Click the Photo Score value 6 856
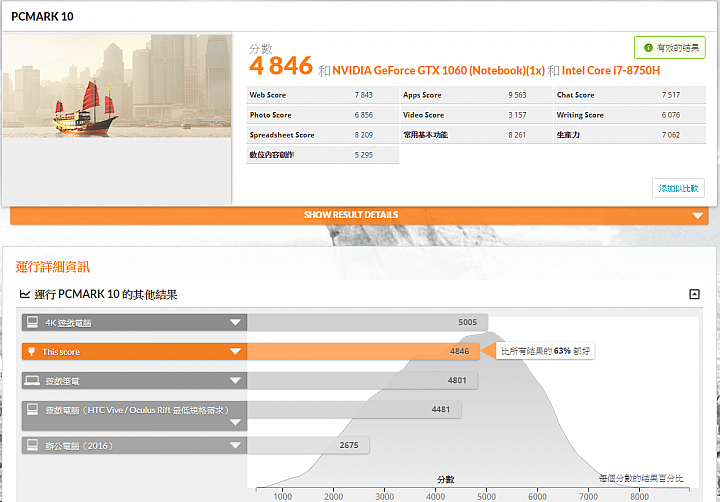This screenshot has height=502, width=720. tap(363, 115)
